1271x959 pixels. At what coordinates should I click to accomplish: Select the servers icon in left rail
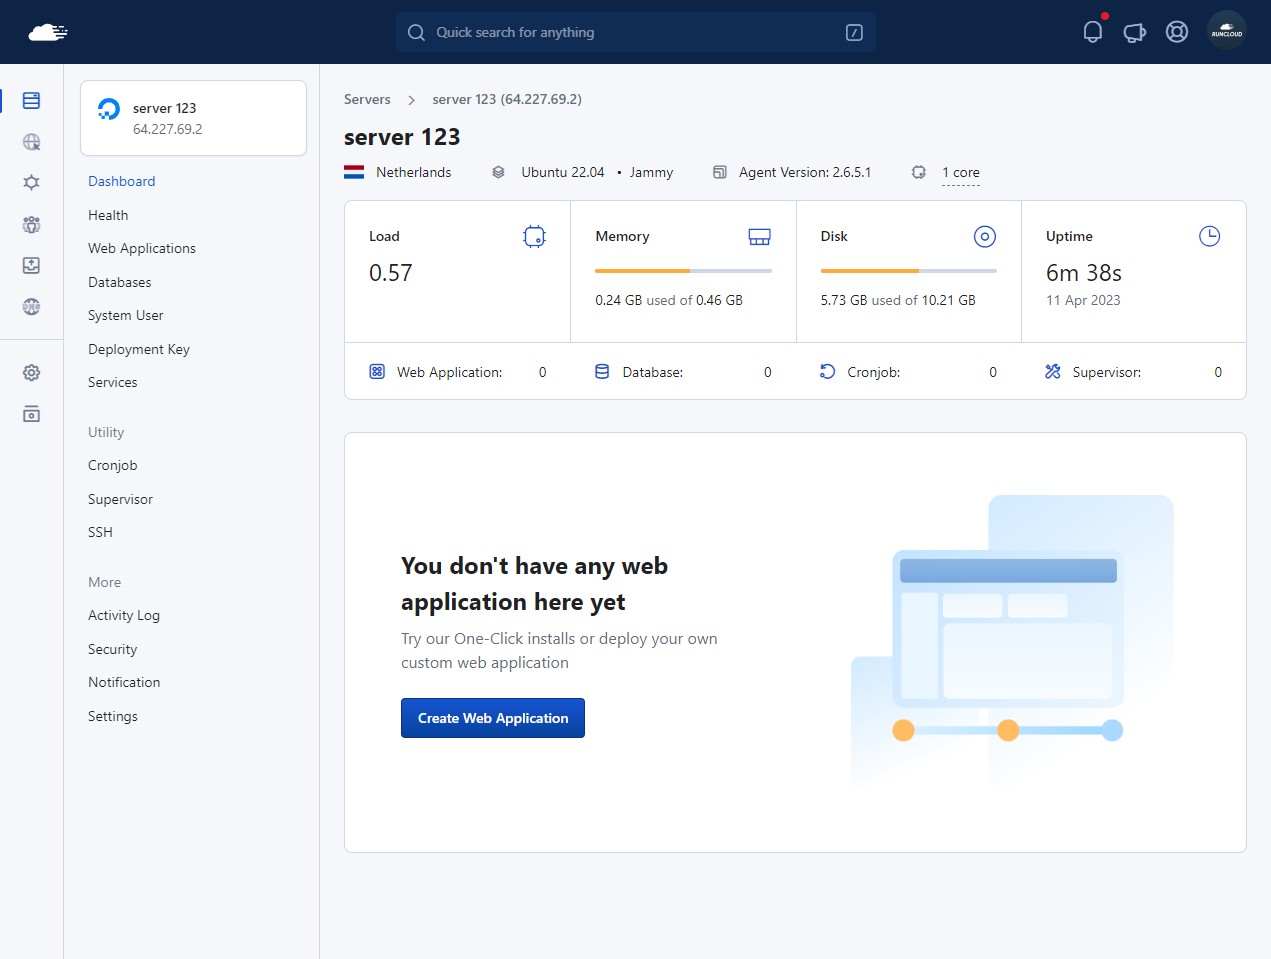31,101
